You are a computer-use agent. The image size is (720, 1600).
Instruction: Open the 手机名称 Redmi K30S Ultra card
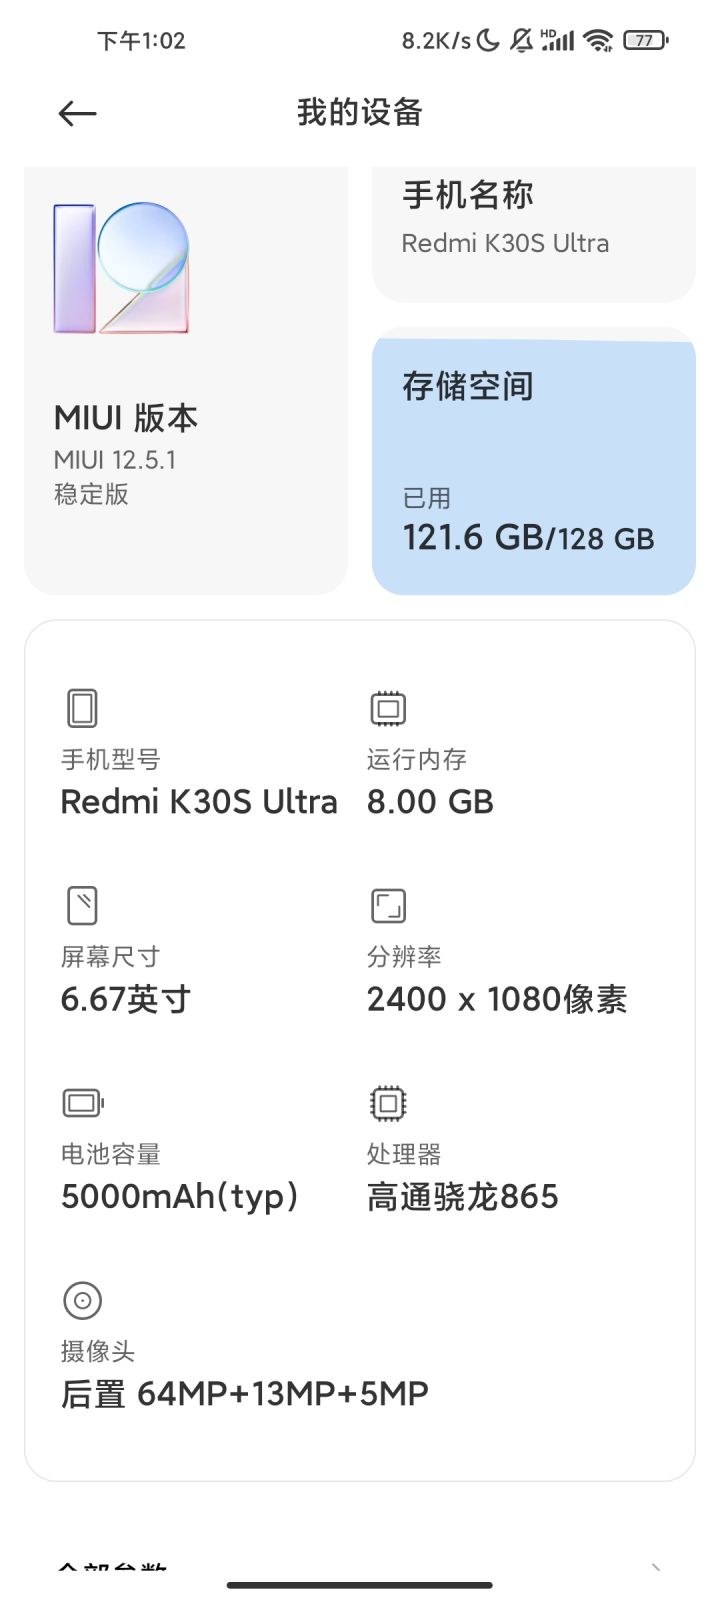pos(534,234)
